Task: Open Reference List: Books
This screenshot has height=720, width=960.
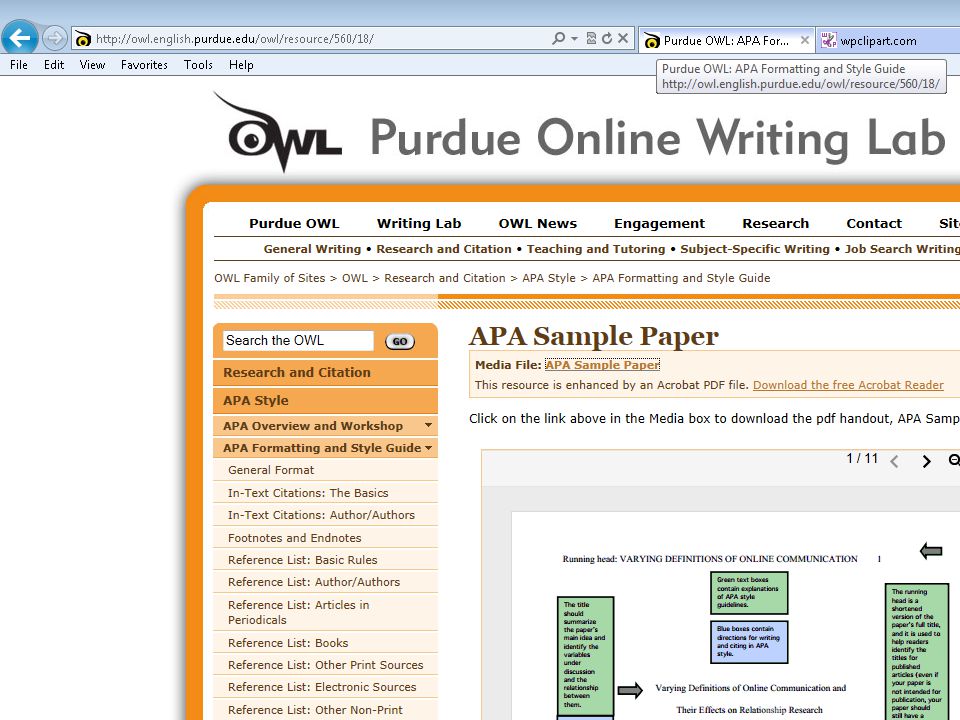Action: click(x=325, y=643)
